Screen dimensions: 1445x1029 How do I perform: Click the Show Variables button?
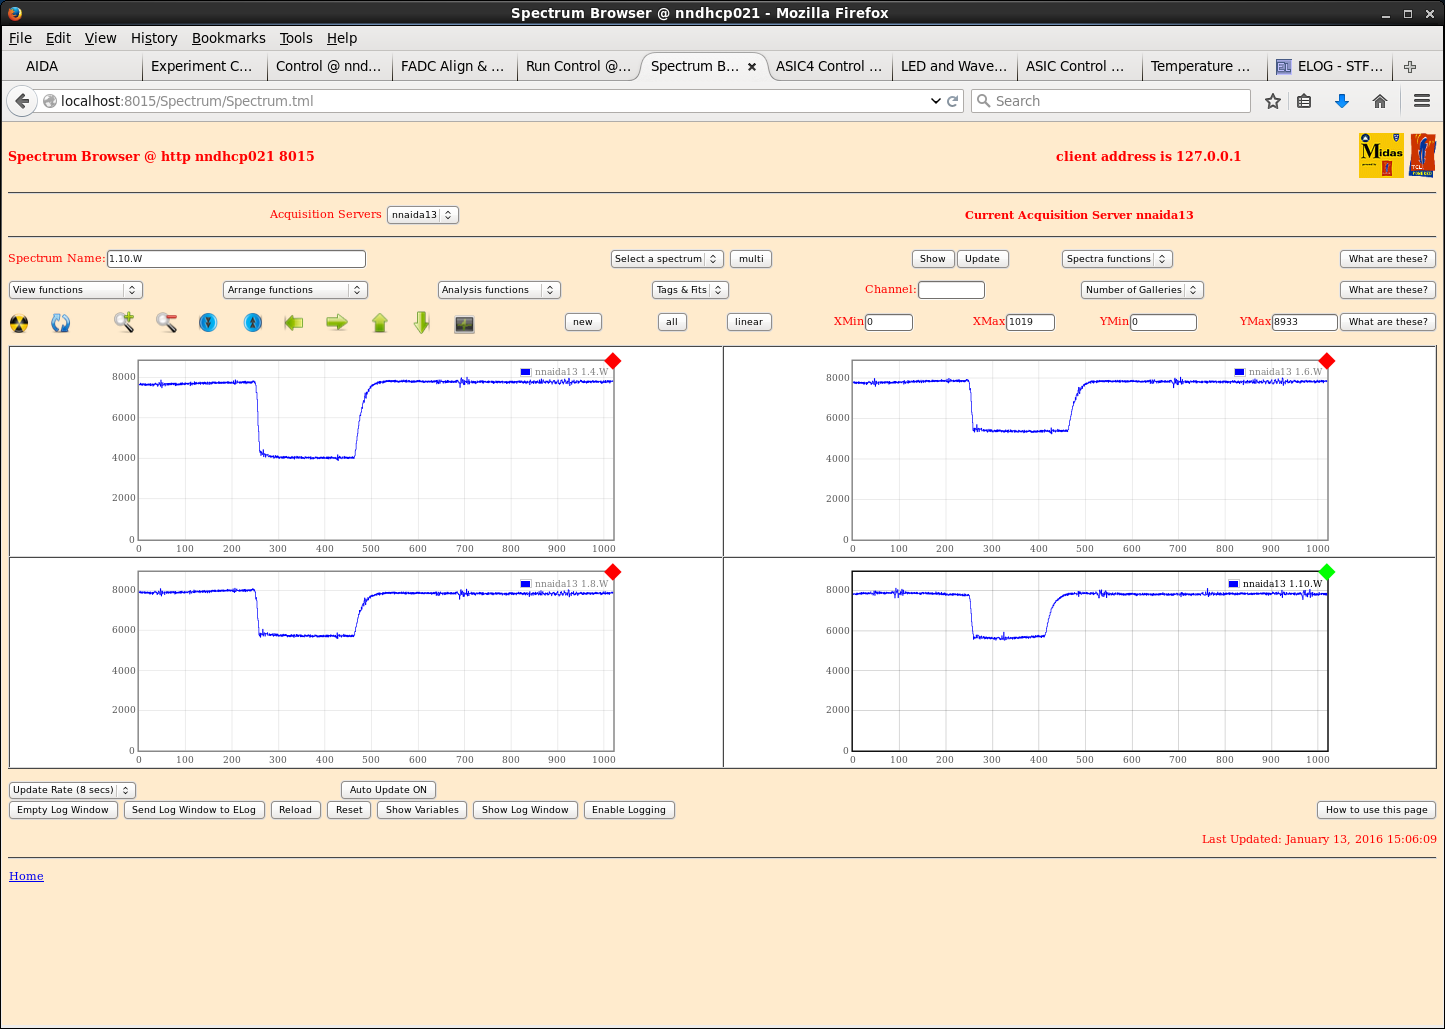[x=422, y=810]
